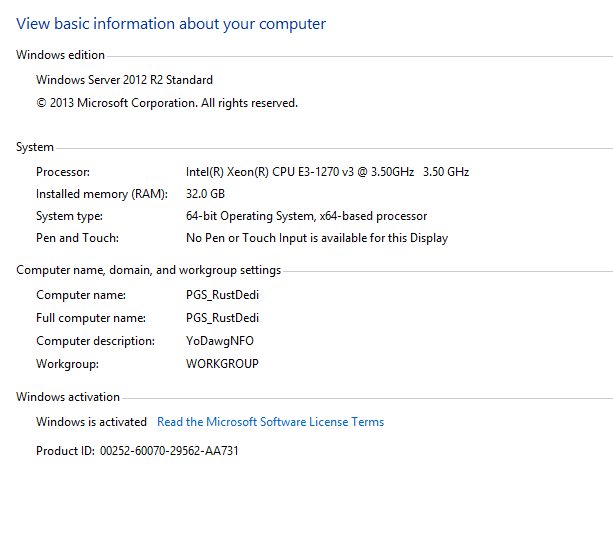Select the 32.0 GB memory value
The width and height of the screenshot is (613, 534).
point(205,194)
